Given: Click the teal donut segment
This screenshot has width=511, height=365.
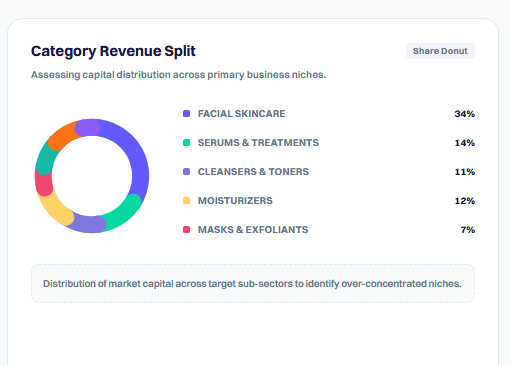Looking at the screenshot, I should coord(46,159).
